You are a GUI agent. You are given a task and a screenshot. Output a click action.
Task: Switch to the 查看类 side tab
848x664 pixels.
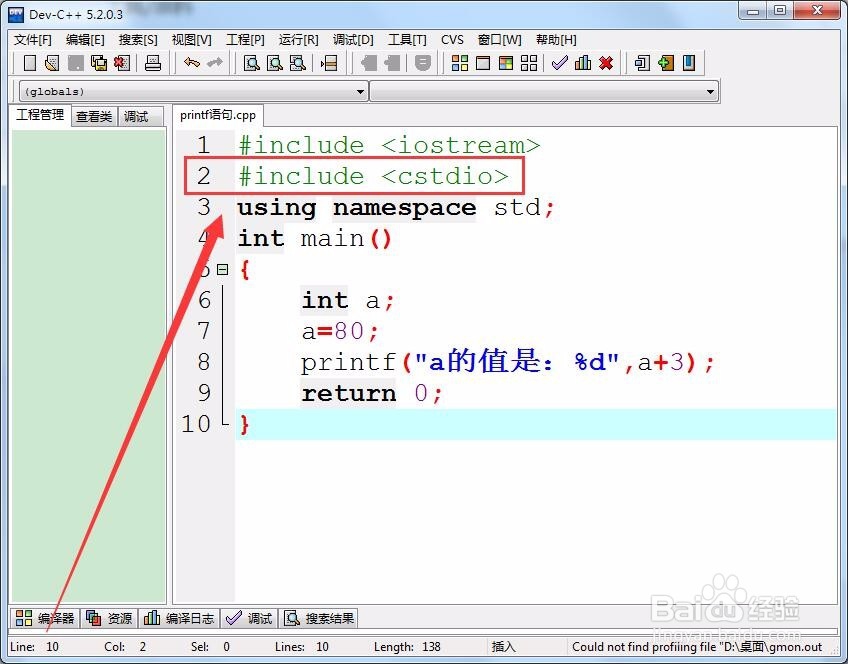click(x=94, y=116)
